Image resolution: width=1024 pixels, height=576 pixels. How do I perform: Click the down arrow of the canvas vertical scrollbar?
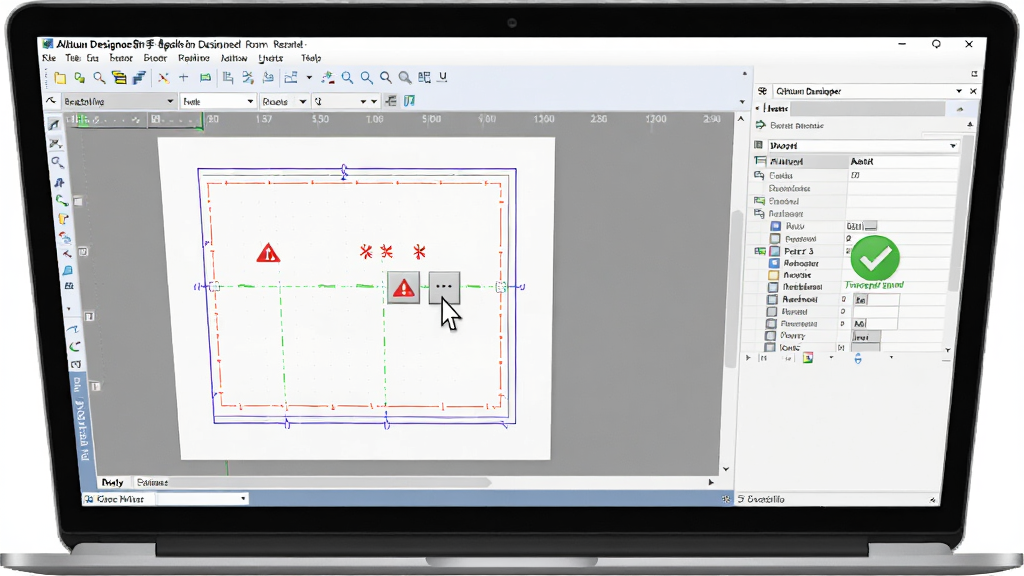(x=726, y=469)
